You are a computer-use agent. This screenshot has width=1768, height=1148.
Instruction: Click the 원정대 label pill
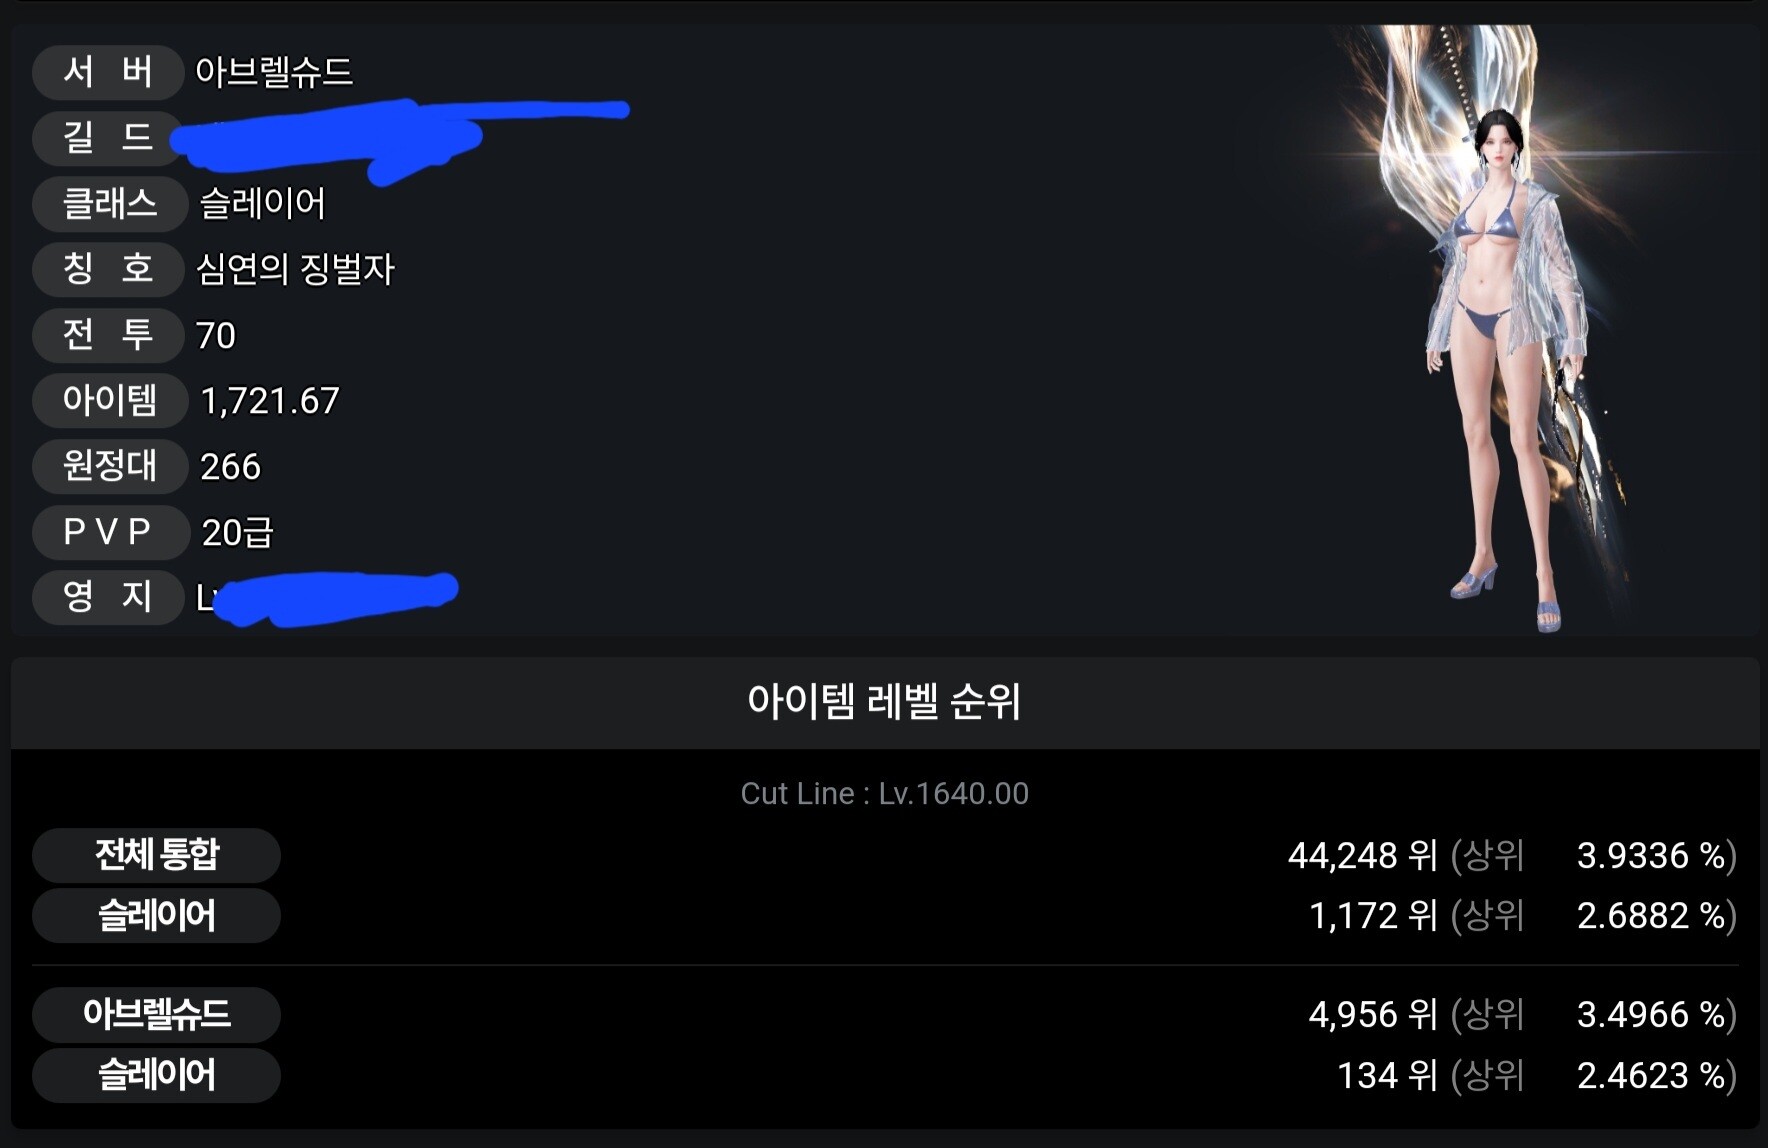point(110,466)
